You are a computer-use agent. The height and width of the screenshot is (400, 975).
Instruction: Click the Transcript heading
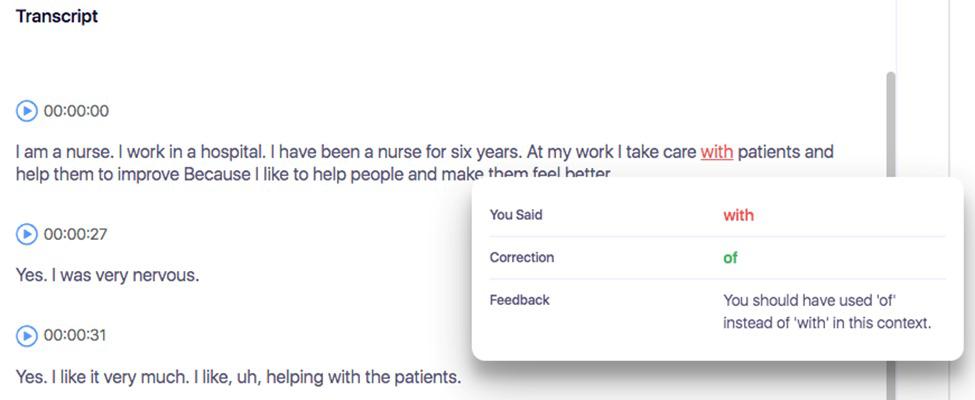57,16
